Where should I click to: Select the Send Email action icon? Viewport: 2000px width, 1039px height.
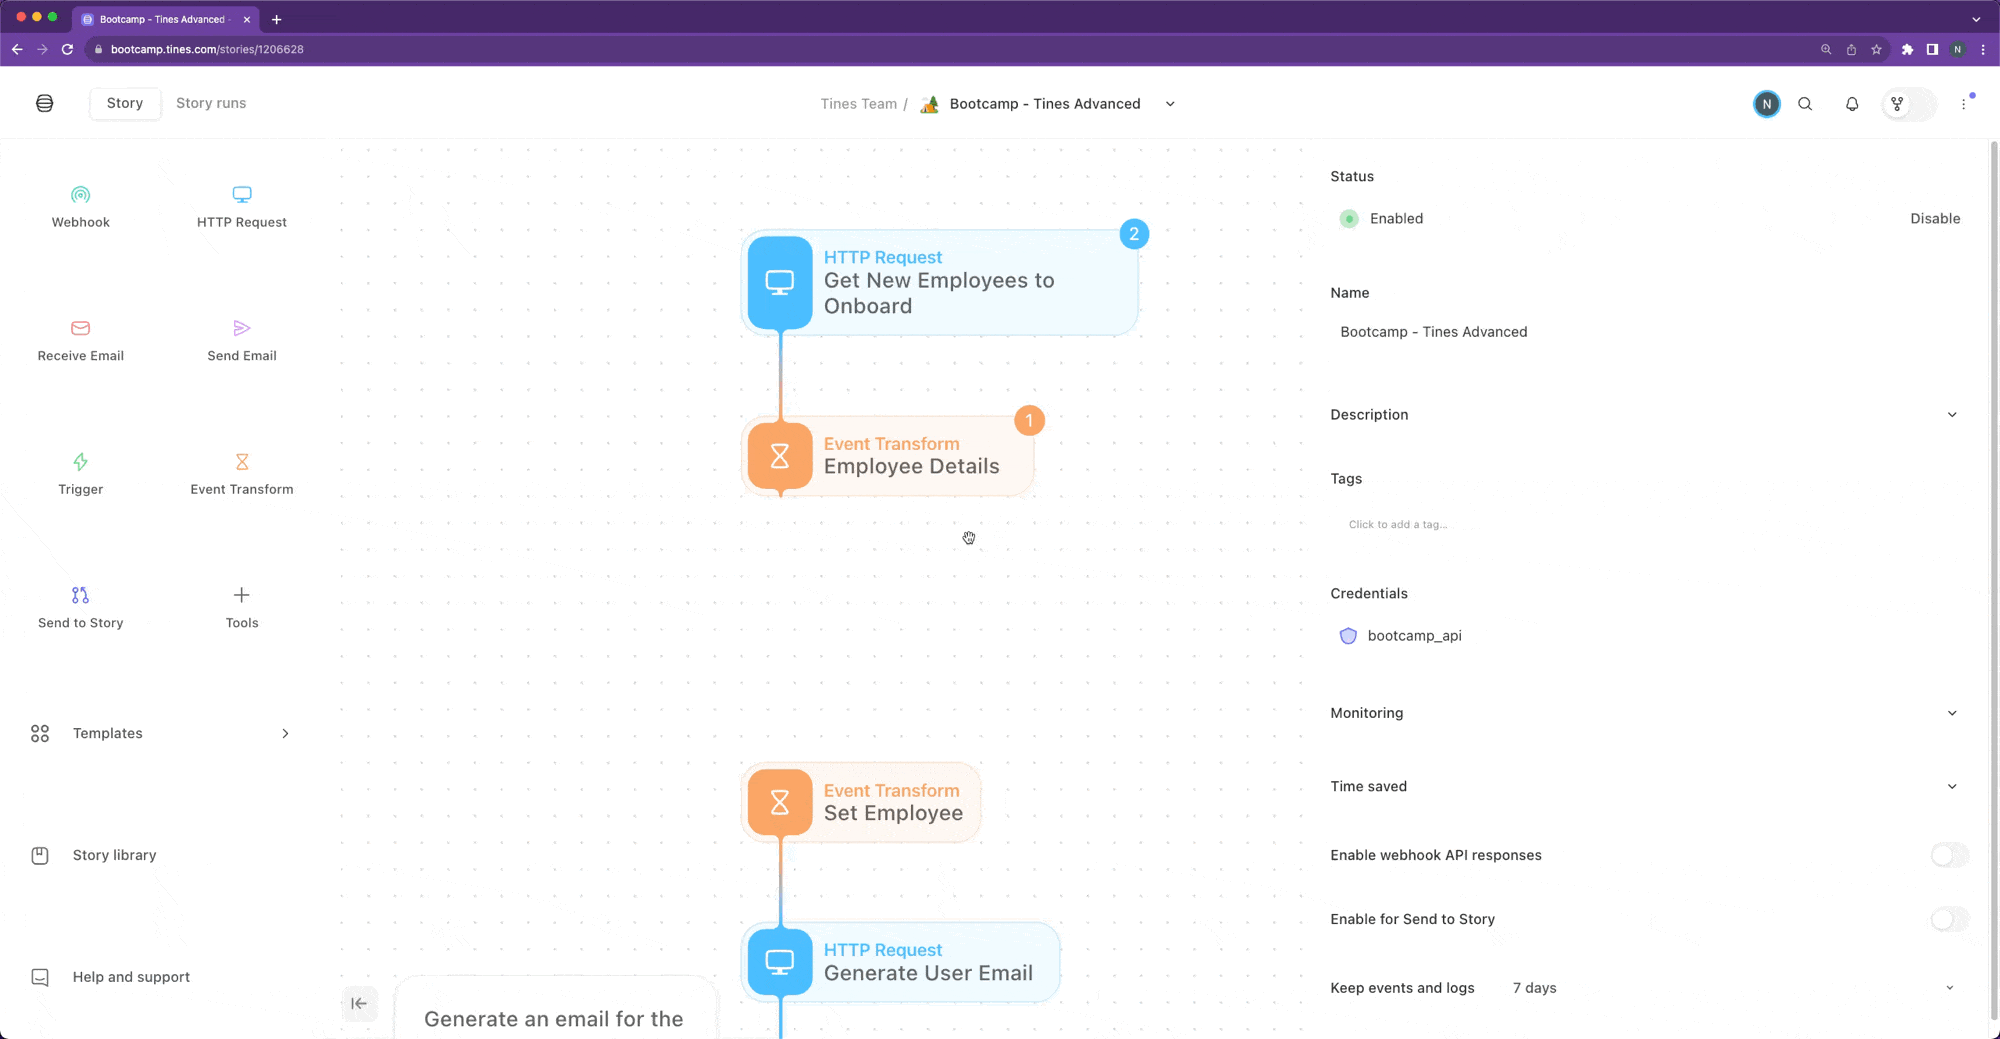point(242,328)
